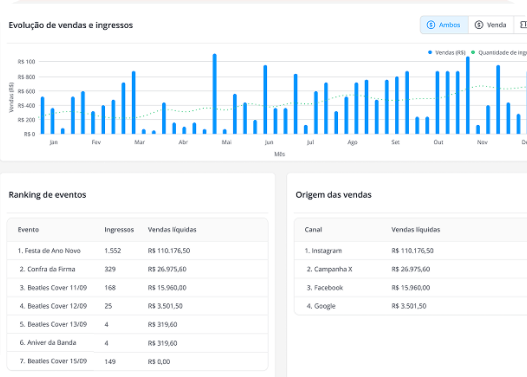527x377 pixels.
Task: Open the Aniver da Banda event
Action: [x=137, y=343]
